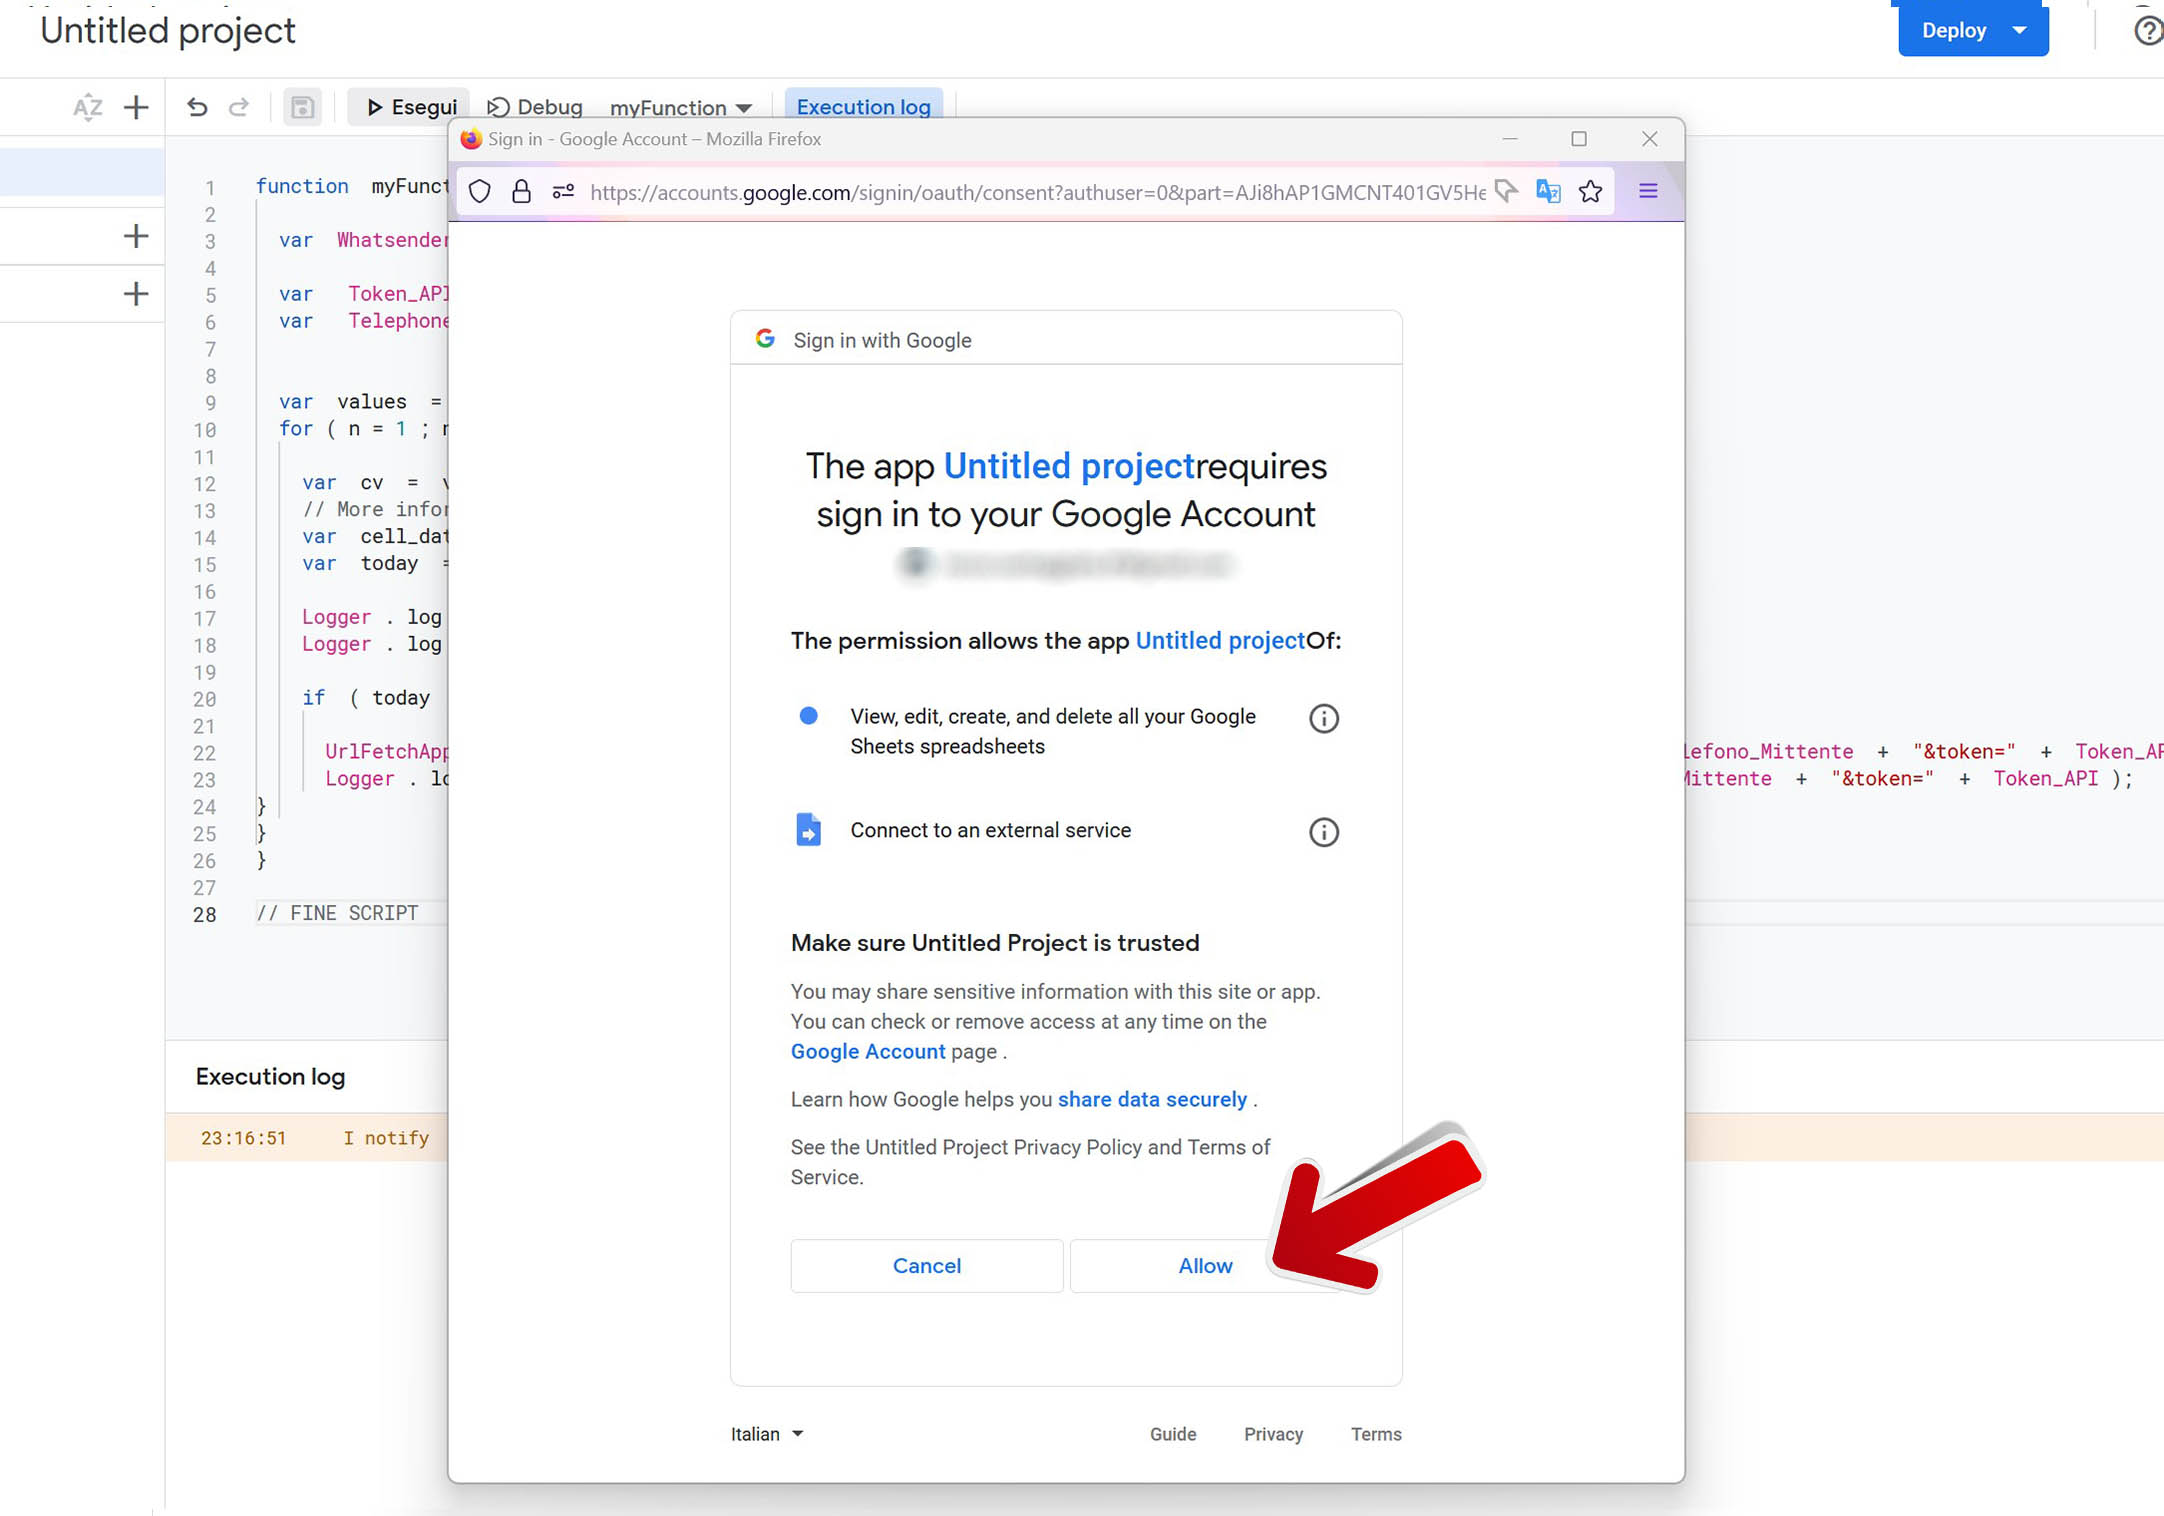
Task: Minimize the Firefox popup window
Action: [x=1510, y=139]
